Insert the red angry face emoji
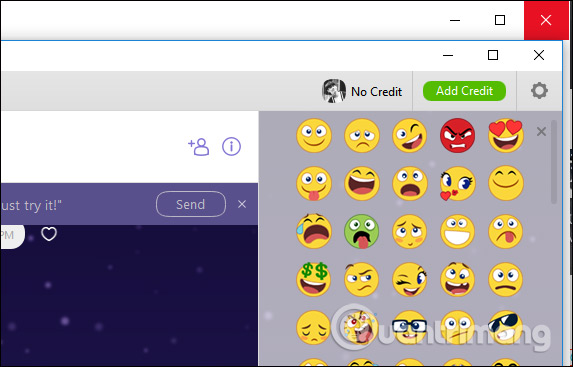573x367 pixels. click(x=458, y=135)
